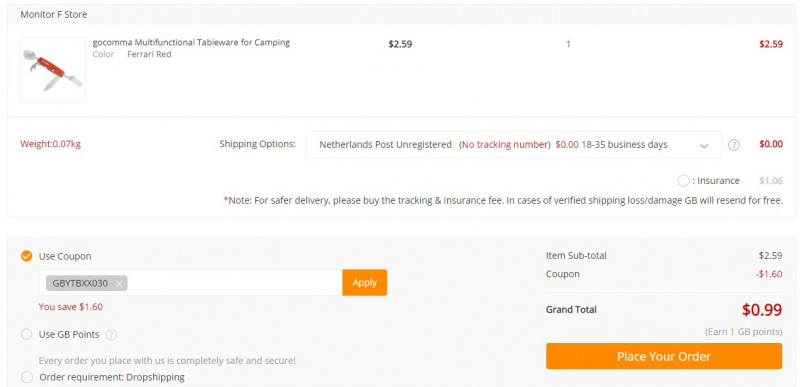Open the Netherlands Post Unregistered shipping selector
Screen dimensions: 800x387
point(513,145)
